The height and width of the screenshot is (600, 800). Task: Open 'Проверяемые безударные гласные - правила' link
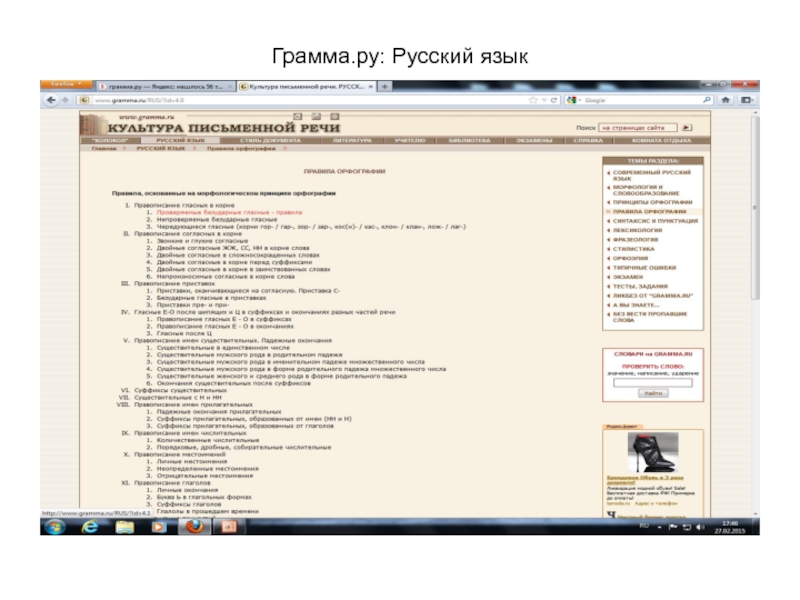[x=229, y=212]
